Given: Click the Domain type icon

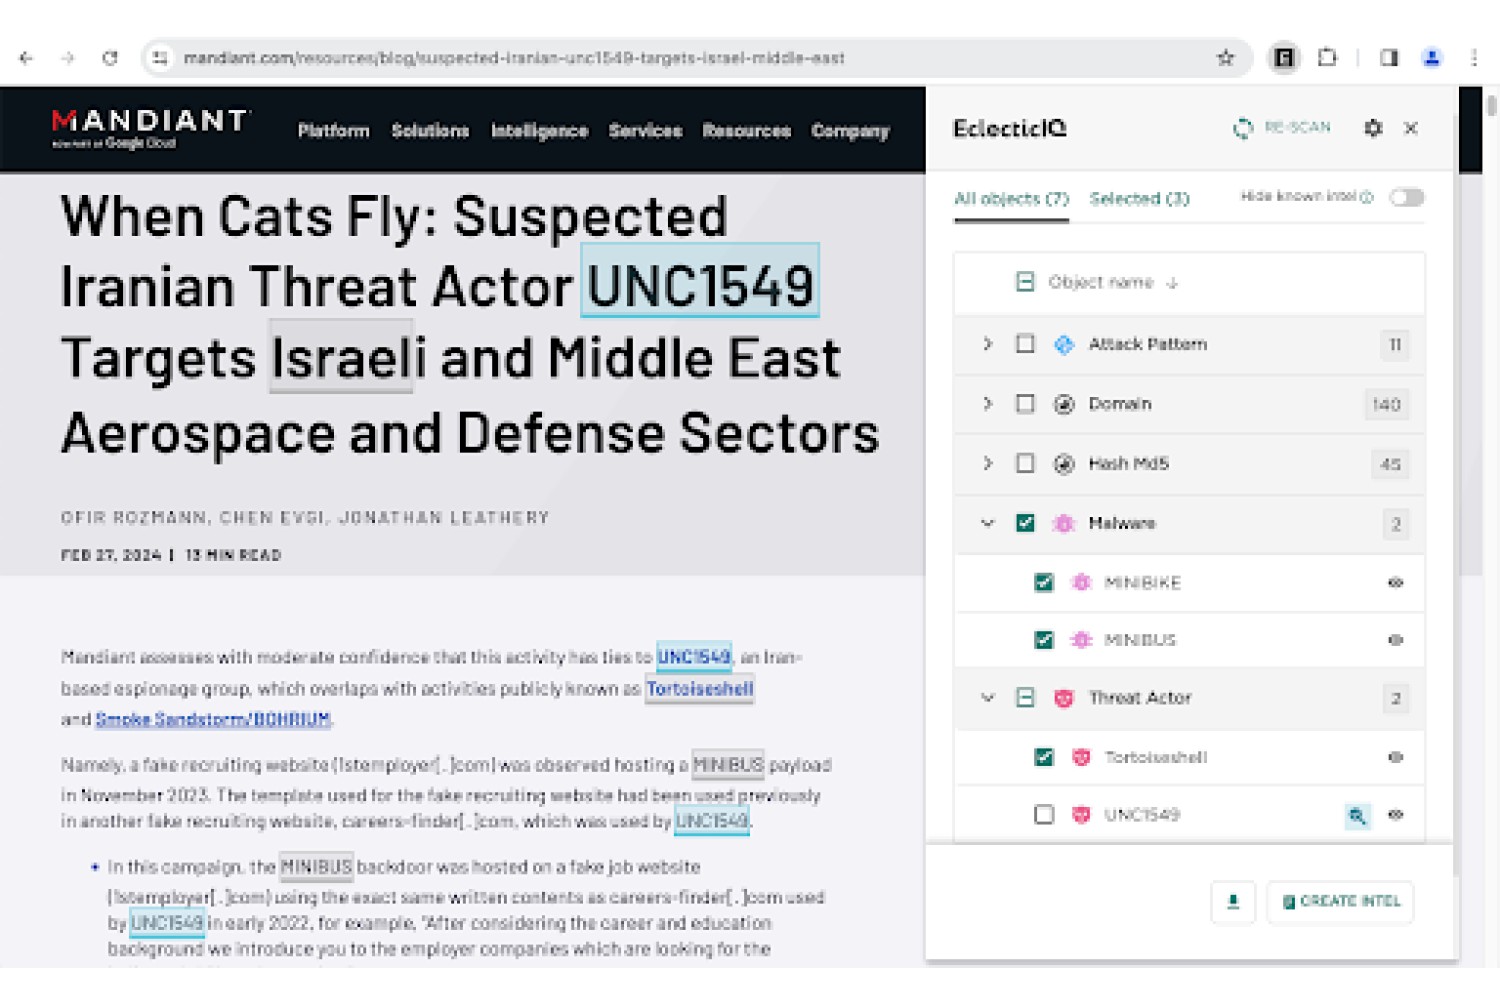Looking at the screenshot, I should pyautogui.click(x=1064, y=404).
